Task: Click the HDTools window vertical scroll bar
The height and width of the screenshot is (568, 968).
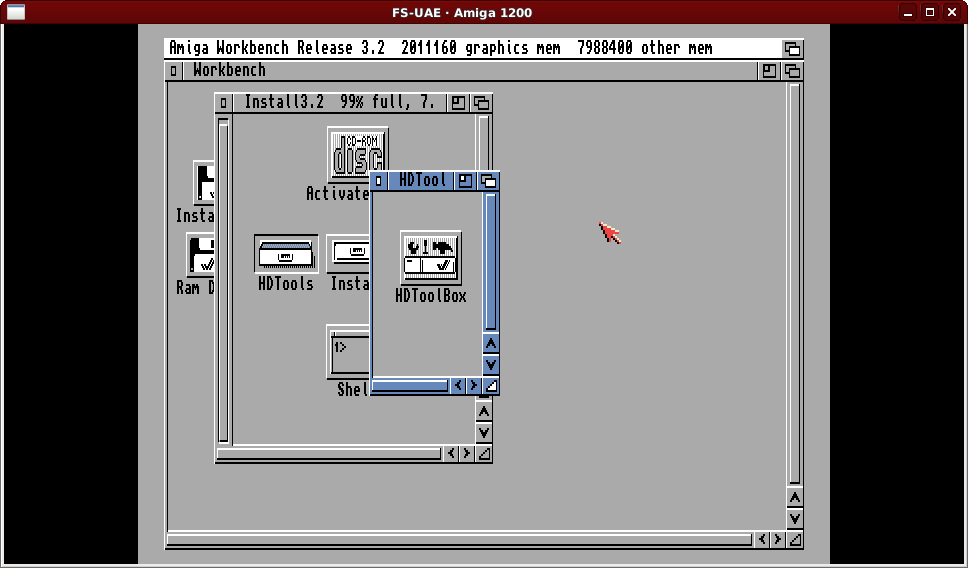Action: (x=491, y=262)
